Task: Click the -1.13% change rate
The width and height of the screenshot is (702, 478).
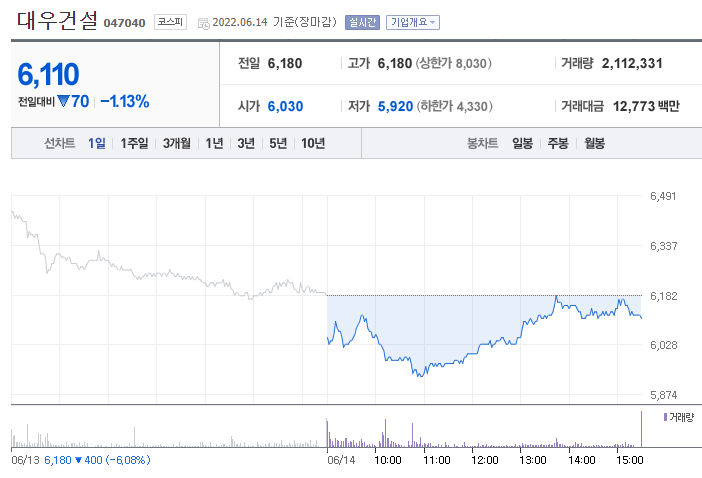Action: click(x=125, y=101)
